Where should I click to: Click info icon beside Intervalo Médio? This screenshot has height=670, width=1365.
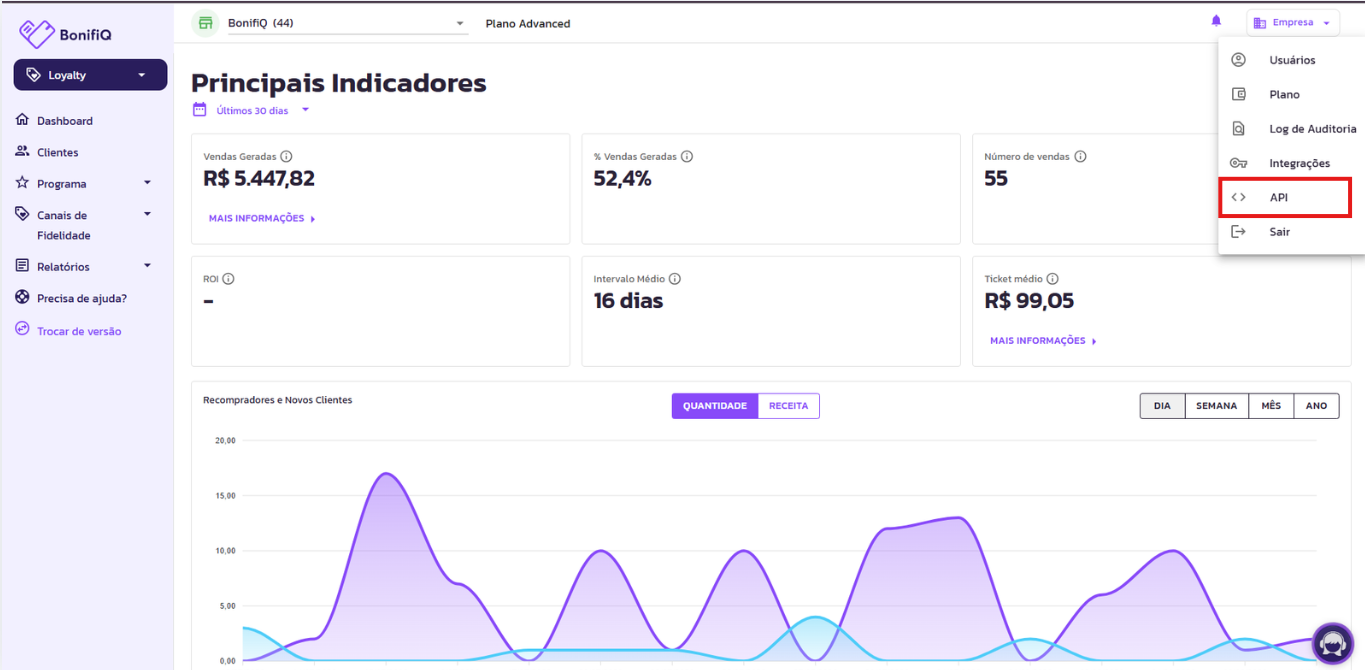tap(675, 279)
